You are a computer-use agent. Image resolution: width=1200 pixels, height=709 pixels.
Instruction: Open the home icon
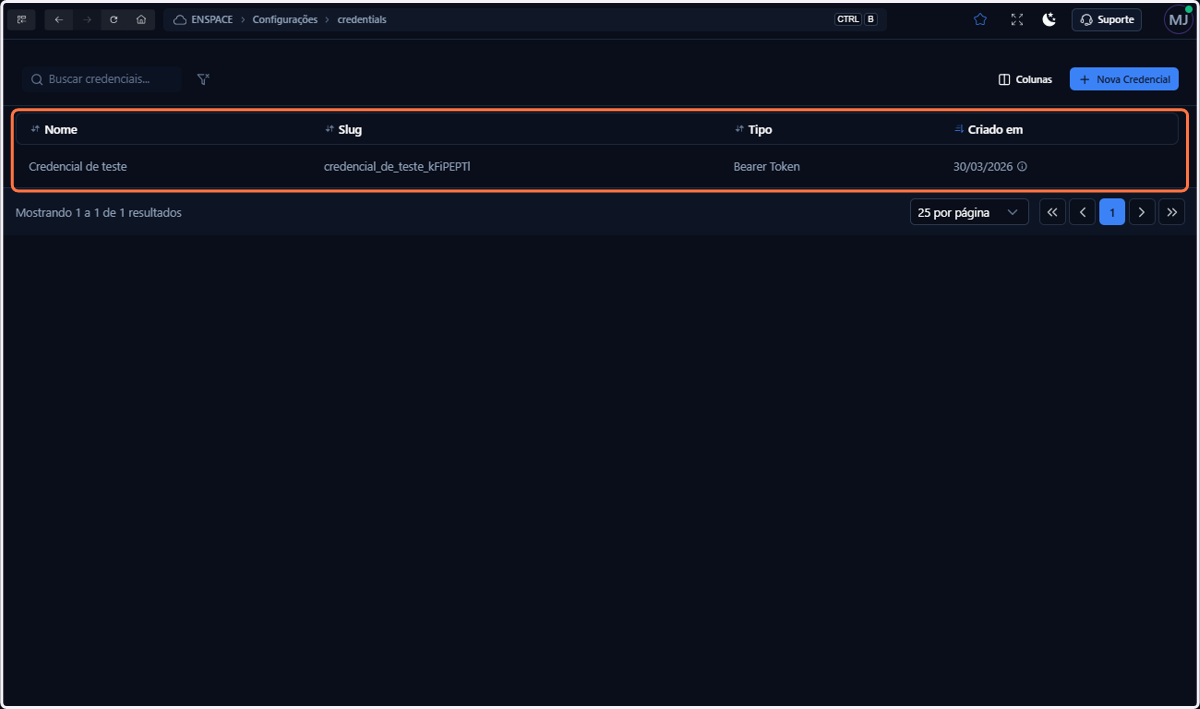[141, 19]
